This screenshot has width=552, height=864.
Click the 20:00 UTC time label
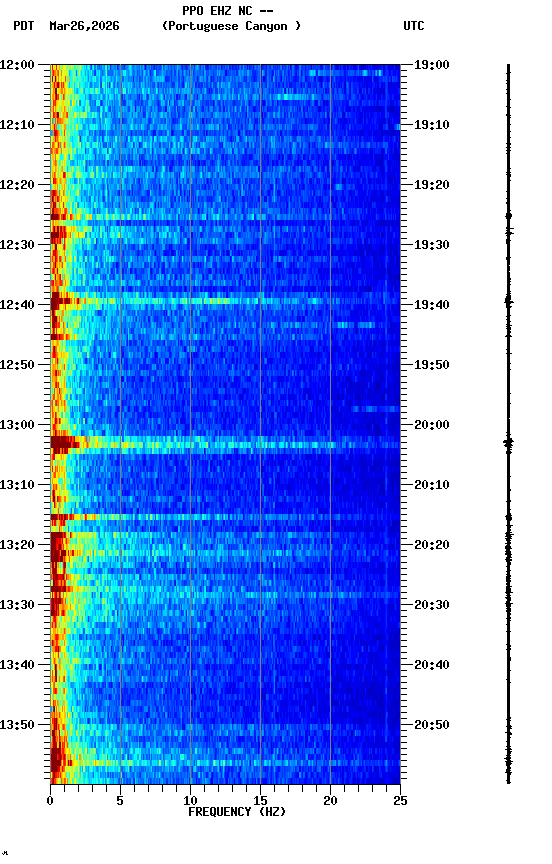[432, 425]
